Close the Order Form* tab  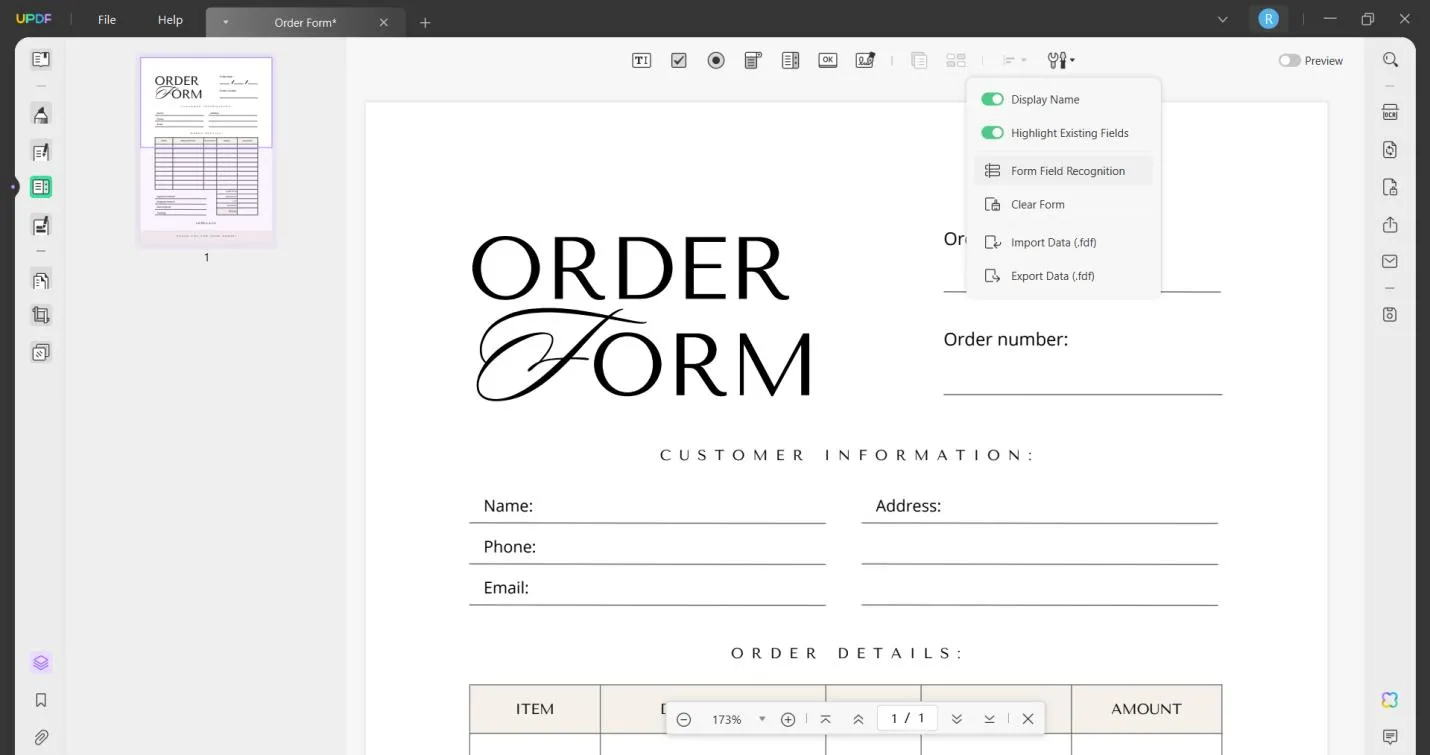coord(384,22)
